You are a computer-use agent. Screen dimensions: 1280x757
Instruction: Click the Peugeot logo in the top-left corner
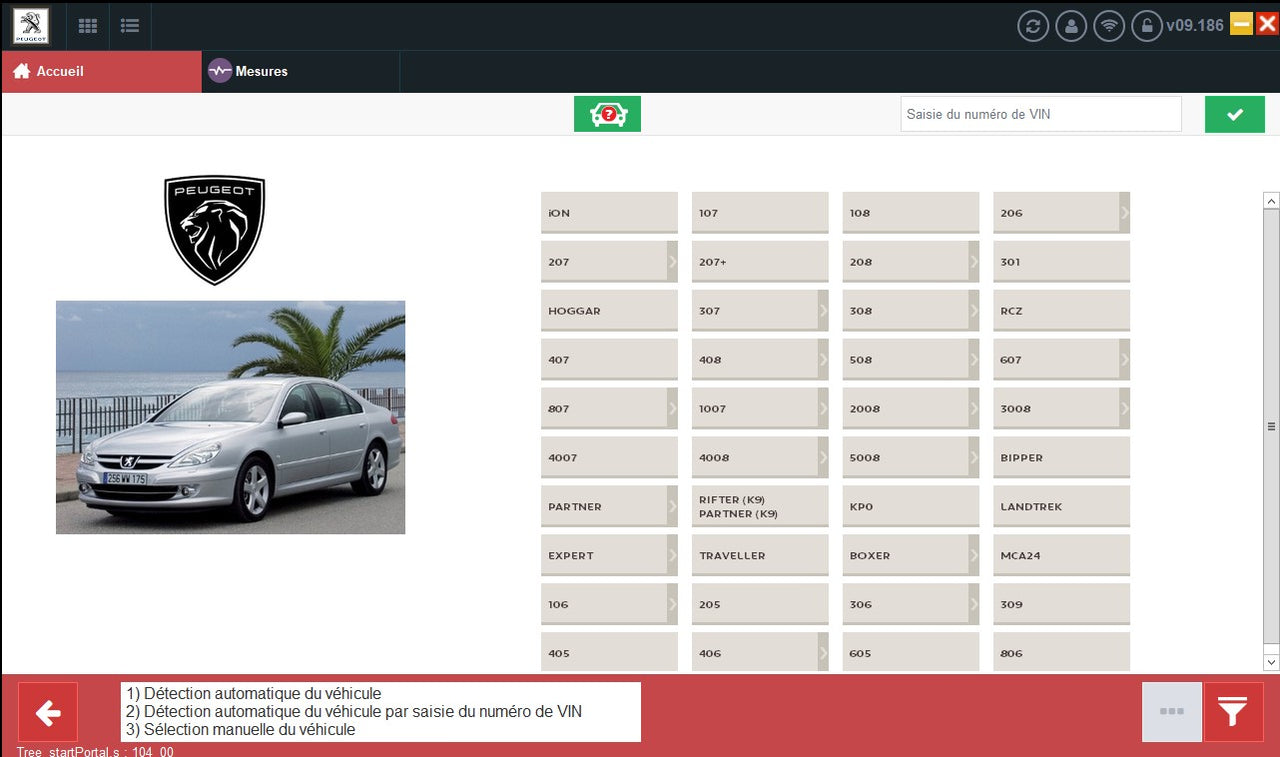pyautogui.click(x=30, y=26)
